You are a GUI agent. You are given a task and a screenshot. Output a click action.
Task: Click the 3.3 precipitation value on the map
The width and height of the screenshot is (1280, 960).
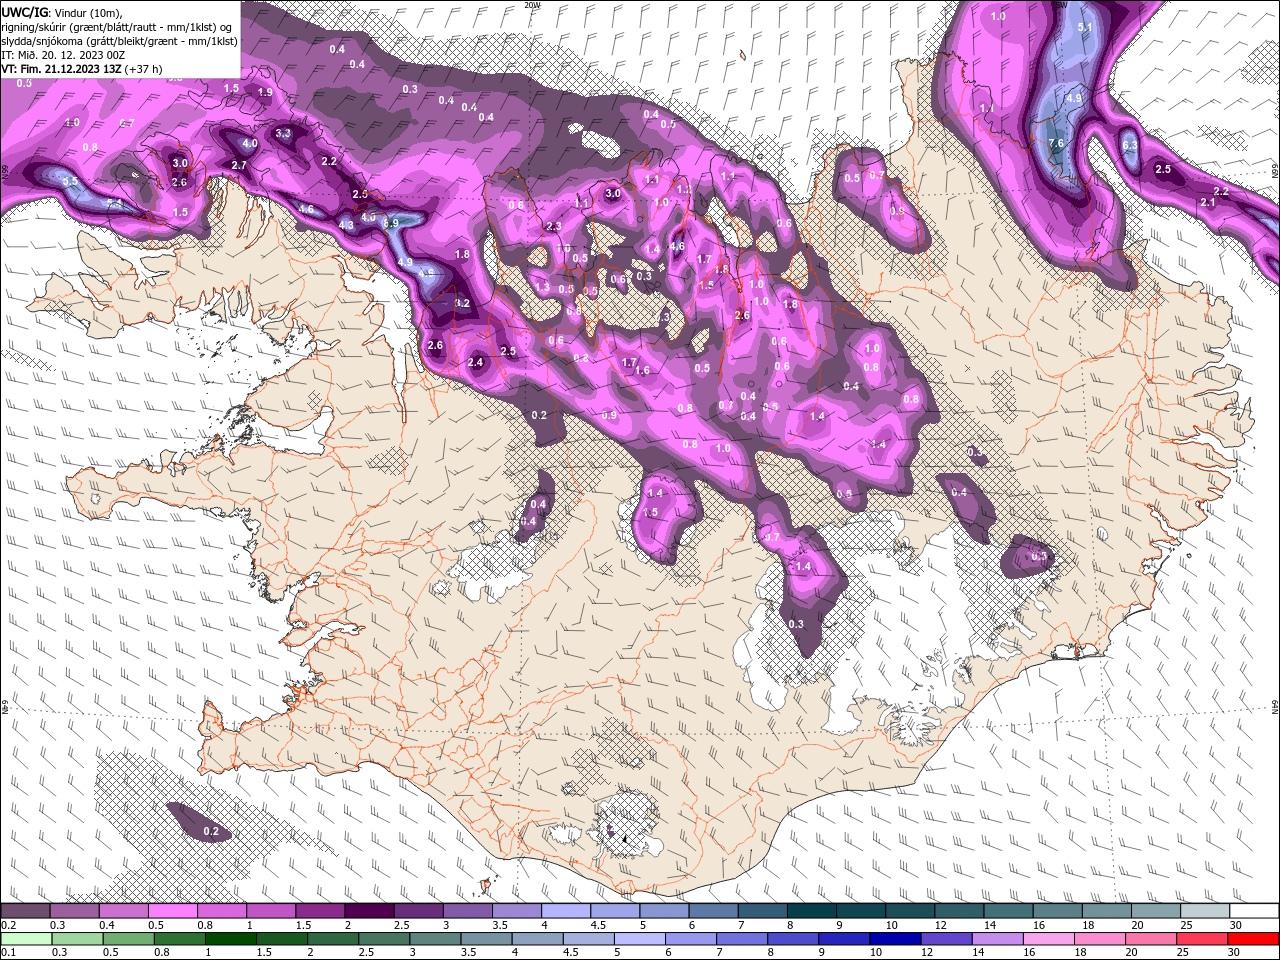click(283, 133)
